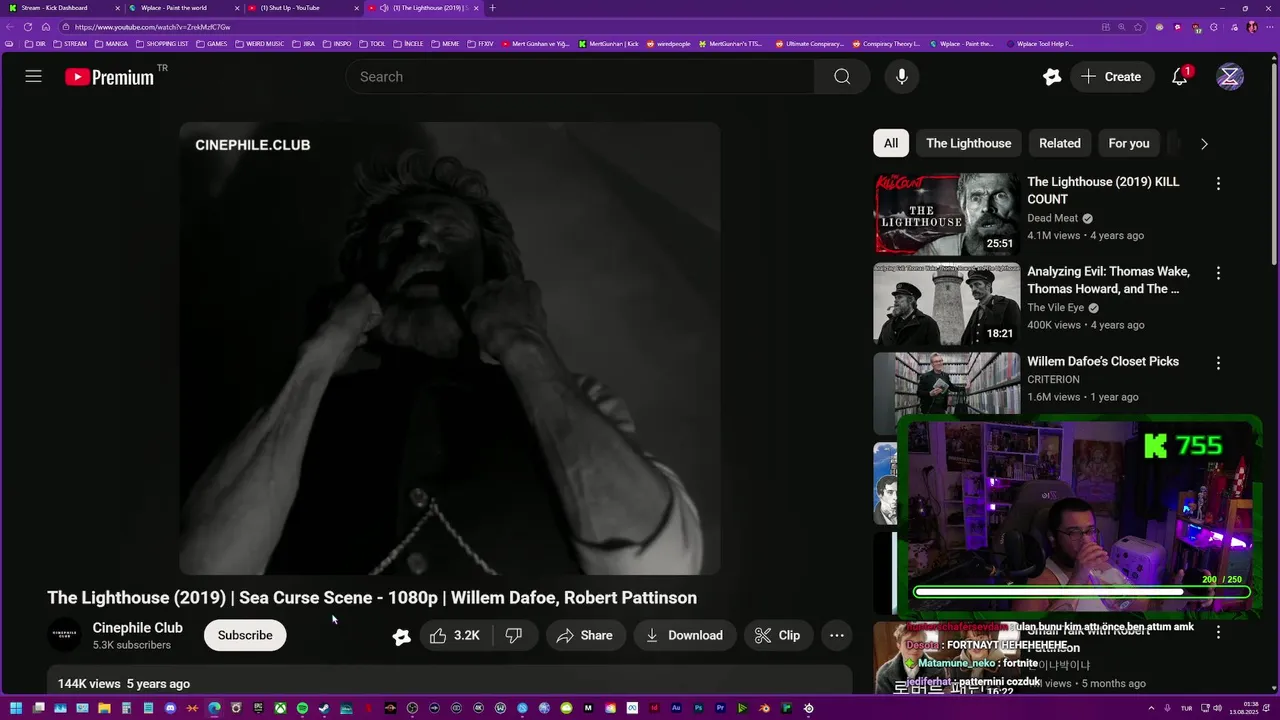Open GAMES bookmarks folder

tap(212, 44)
